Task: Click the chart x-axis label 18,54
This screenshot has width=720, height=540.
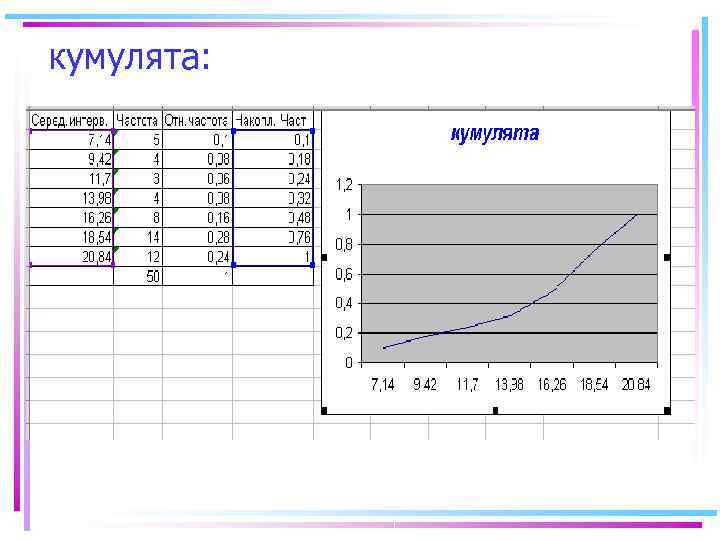Action: pyautogui.click(x=594, y=384)
